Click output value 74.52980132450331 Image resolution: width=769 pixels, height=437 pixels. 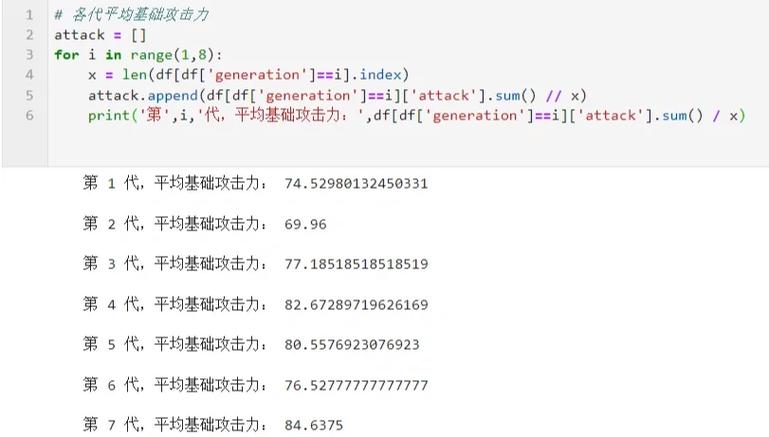356,183
